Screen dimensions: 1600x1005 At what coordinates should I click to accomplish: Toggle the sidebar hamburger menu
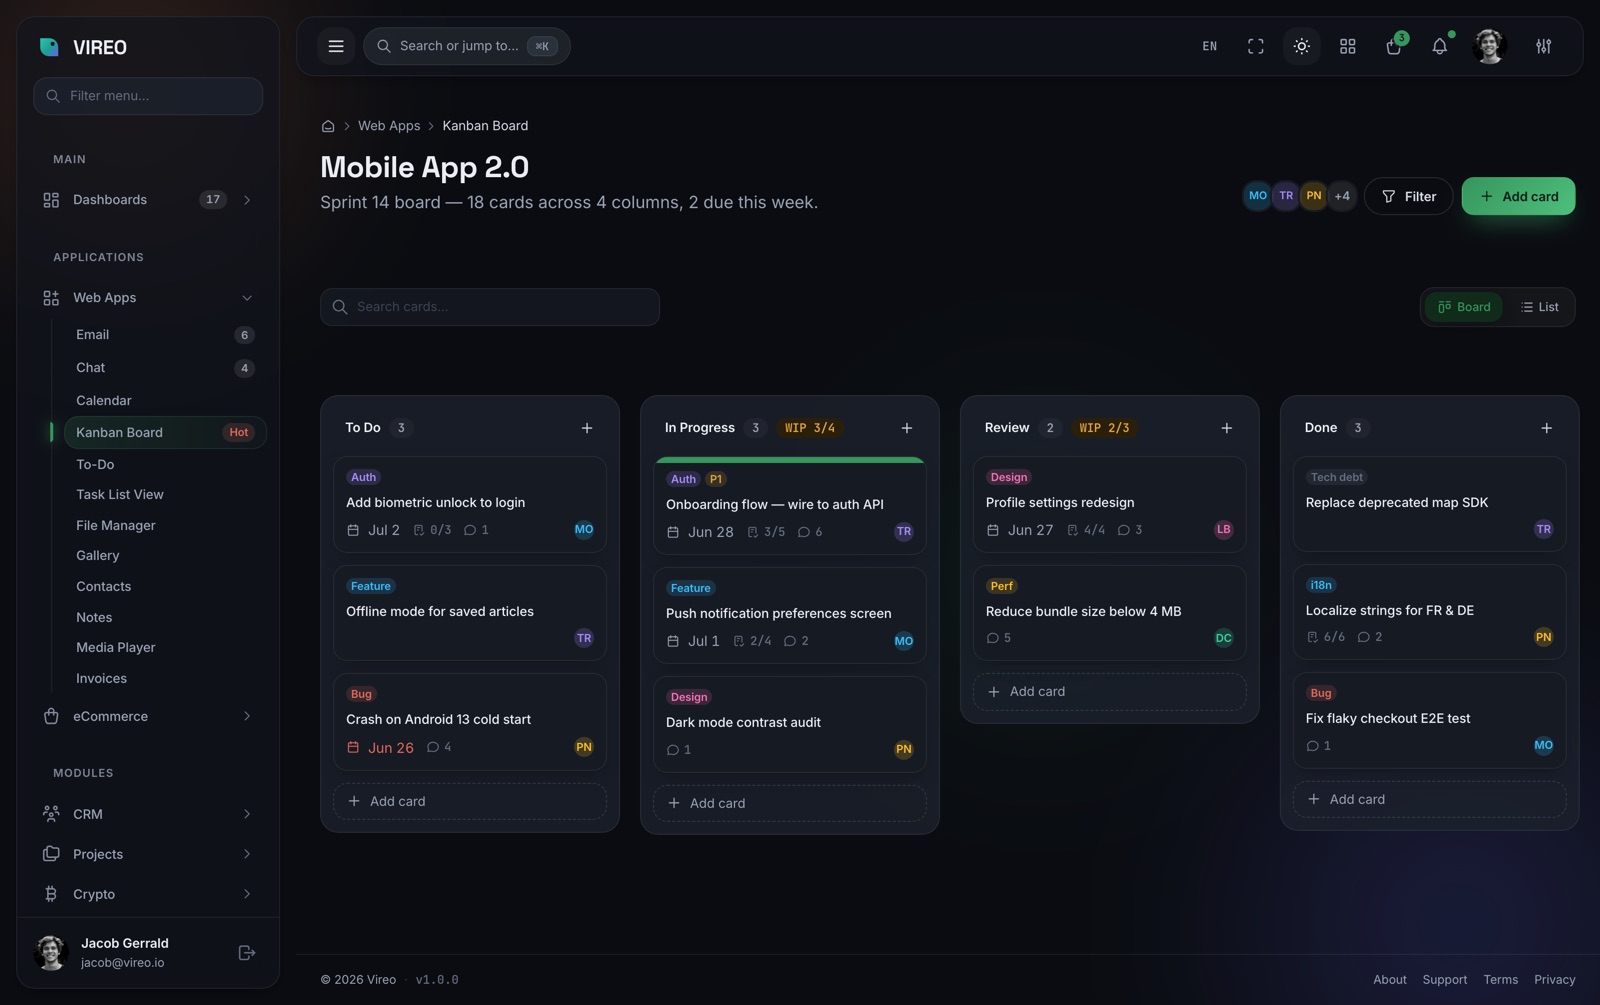point(336,46)
